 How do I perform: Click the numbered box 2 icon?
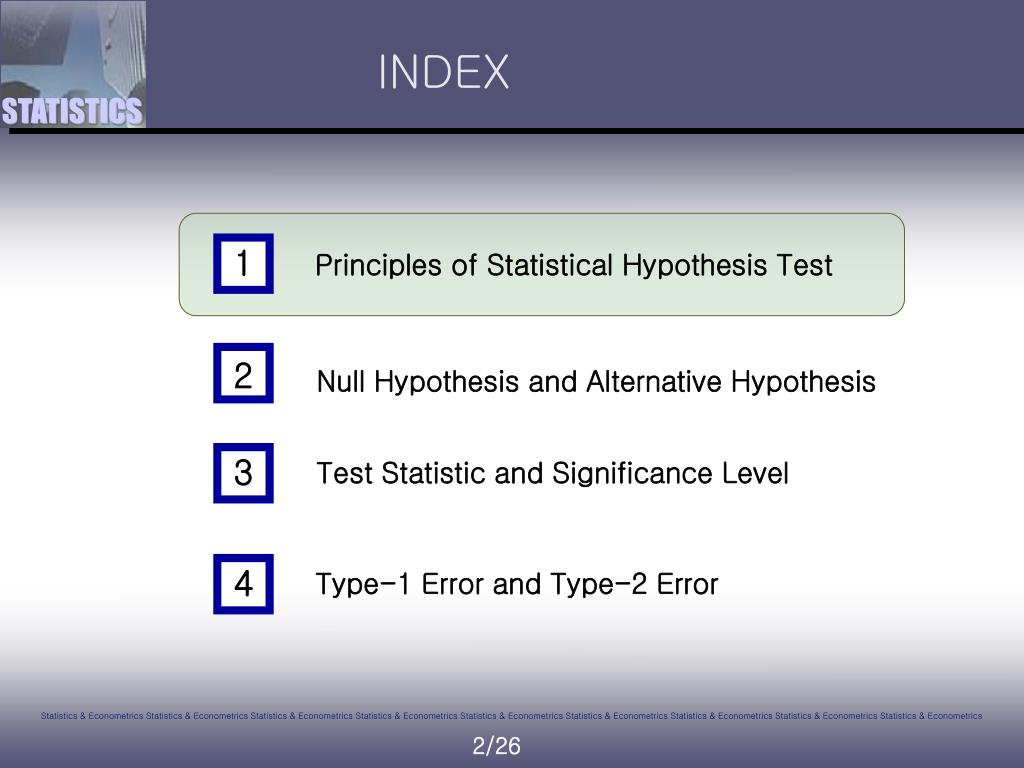pyautogui.click(x=243, y=373)
